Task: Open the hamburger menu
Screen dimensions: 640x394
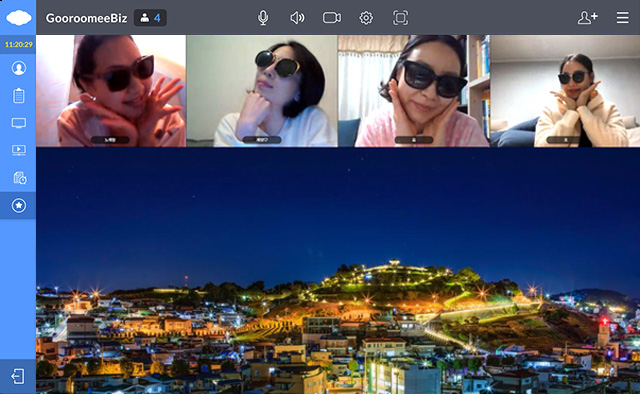Action: pos(622,18)
